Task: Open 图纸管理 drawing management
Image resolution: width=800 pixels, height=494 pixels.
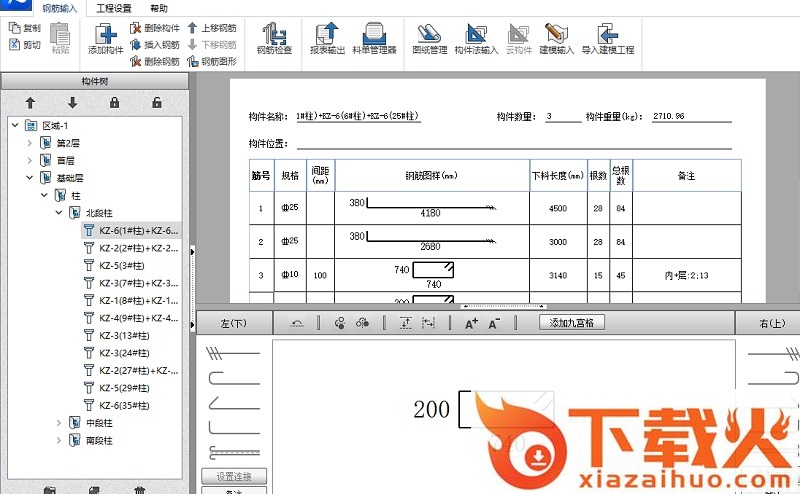Action: coord(430,36)
